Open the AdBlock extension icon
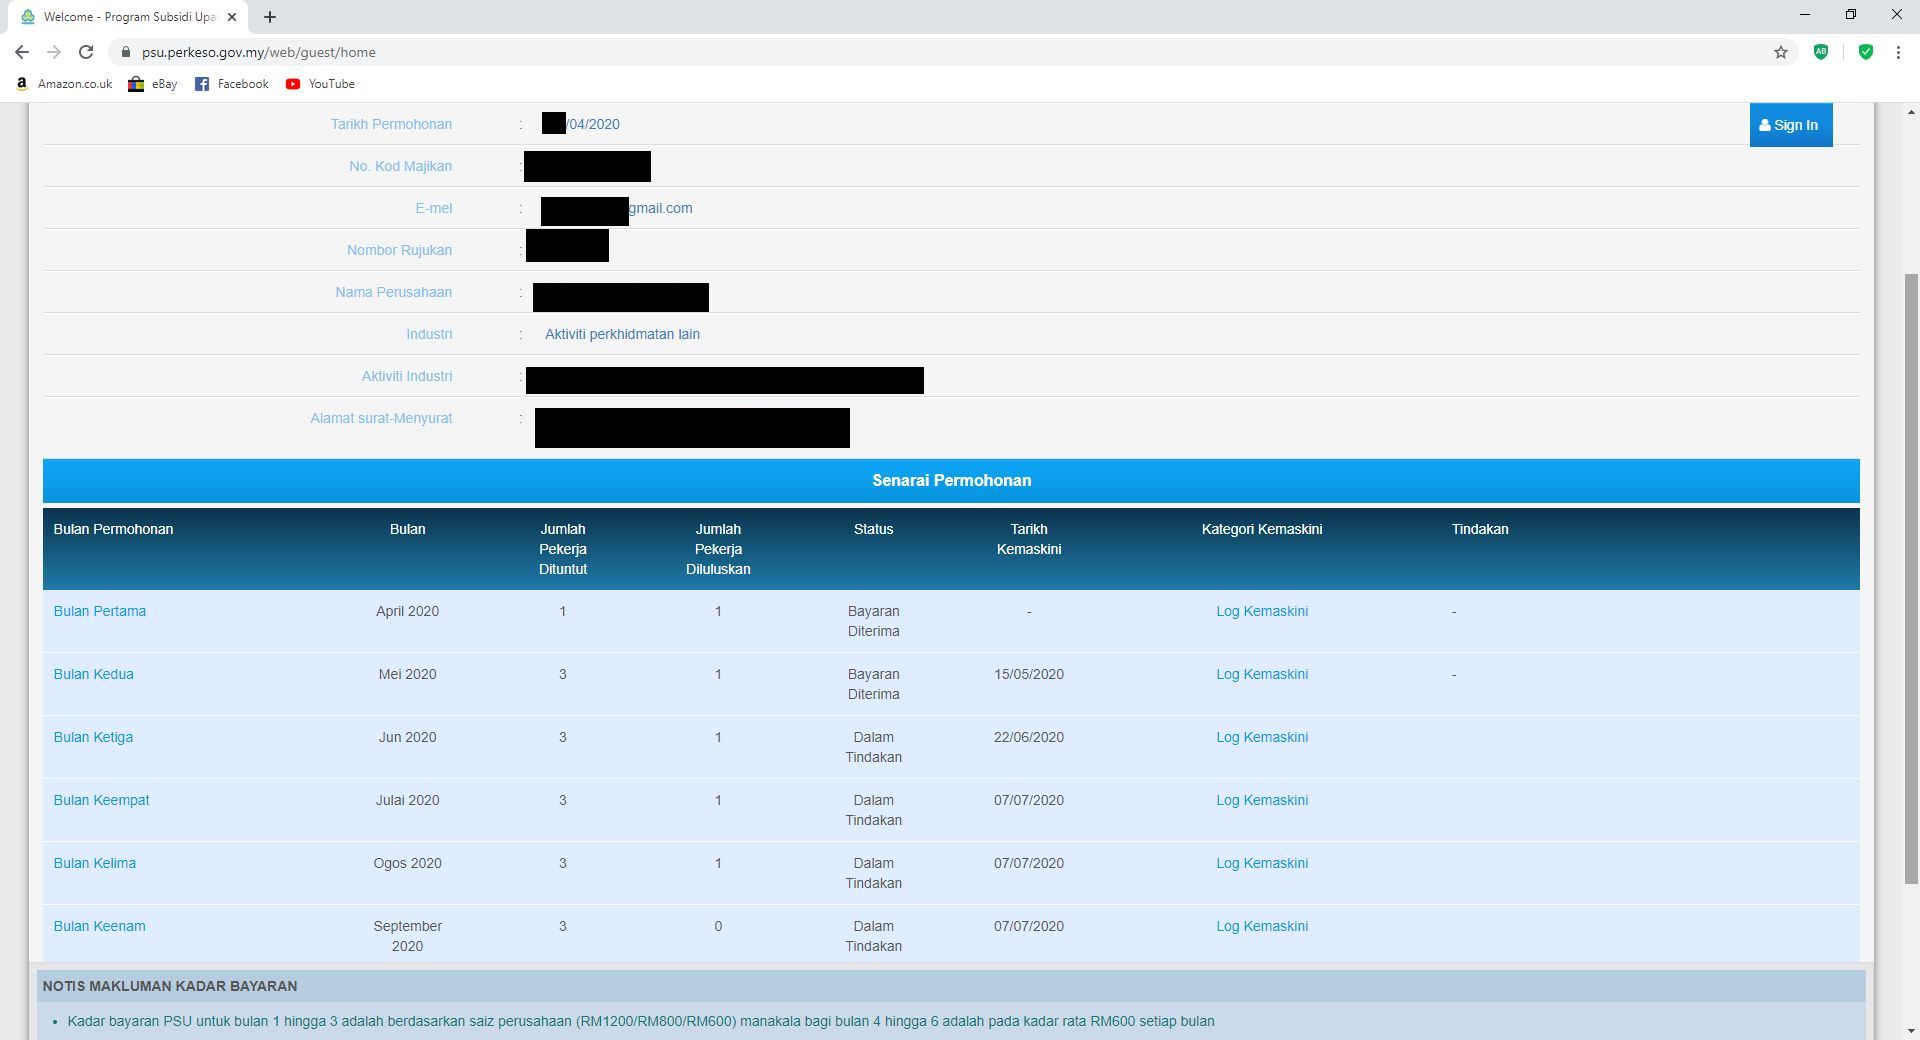Image resolution: width=1920 pixels, height=1040 pixels. [1821, 52]
